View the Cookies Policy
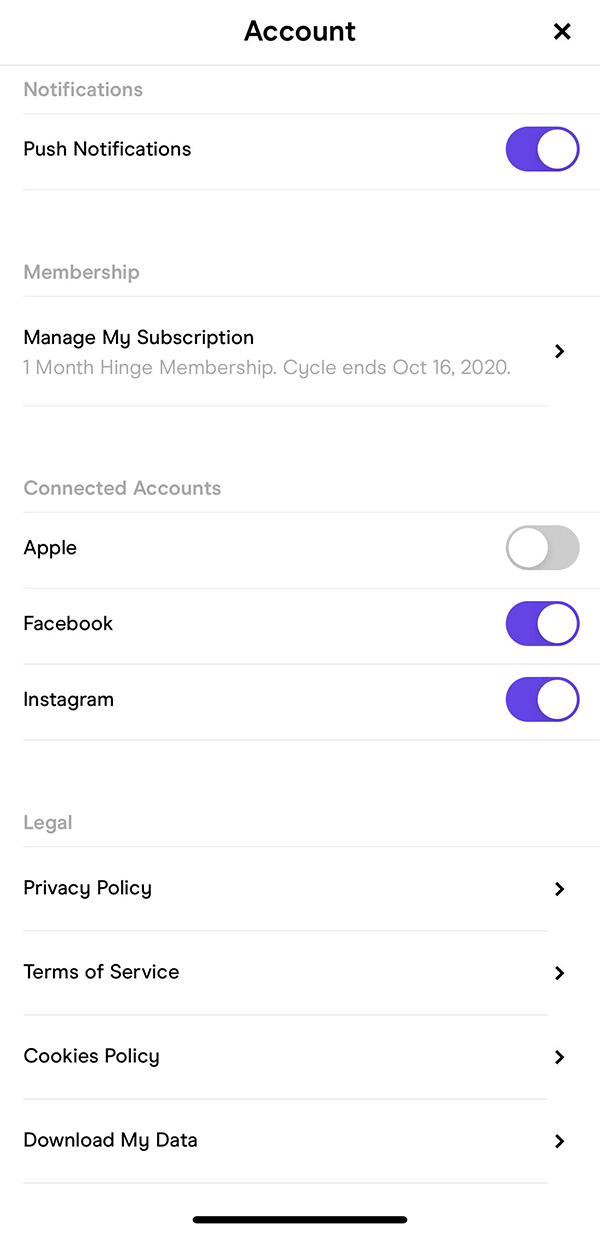The height and width of the screenshot is (1235, 600). coord(91,1056)
